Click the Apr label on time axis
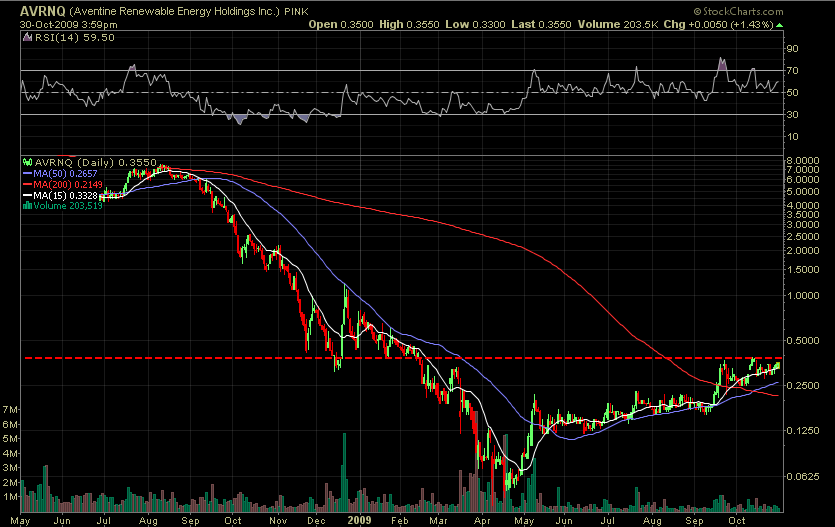835x527 pixels. click(482, 521)
